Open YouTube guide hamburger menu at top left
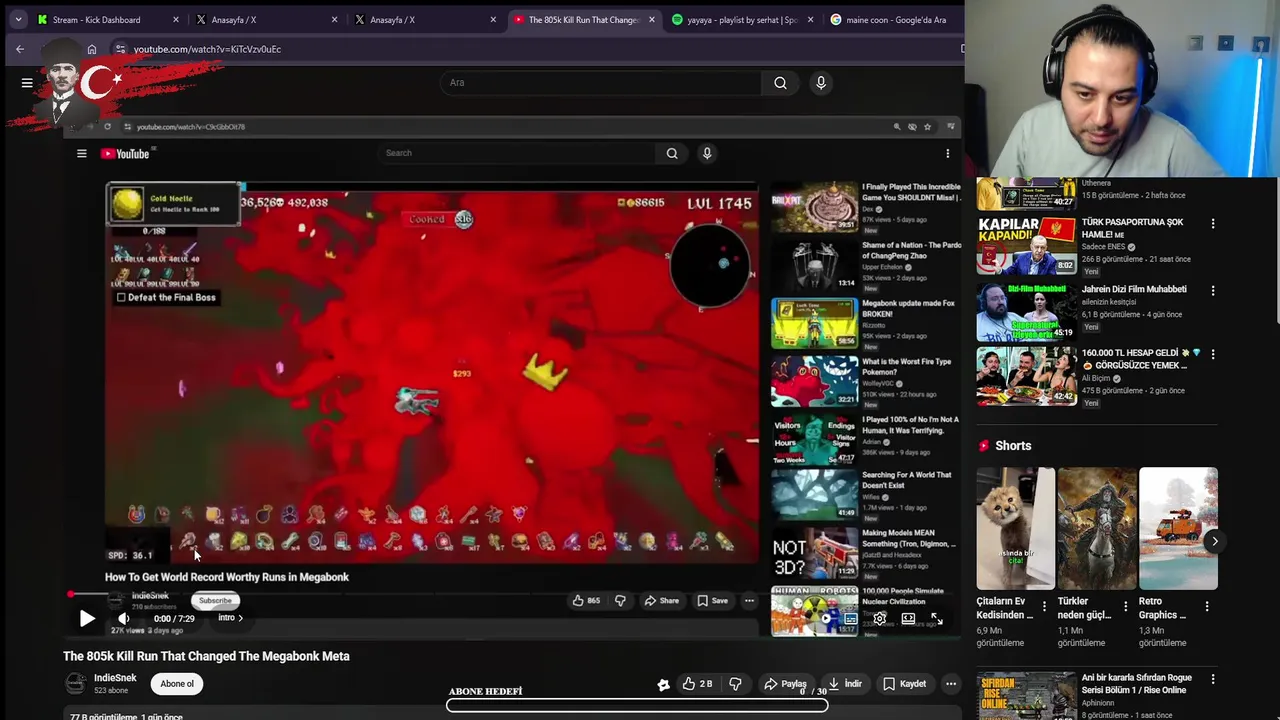This screenshot has height=720, width=1280. [x=27, y=83]
